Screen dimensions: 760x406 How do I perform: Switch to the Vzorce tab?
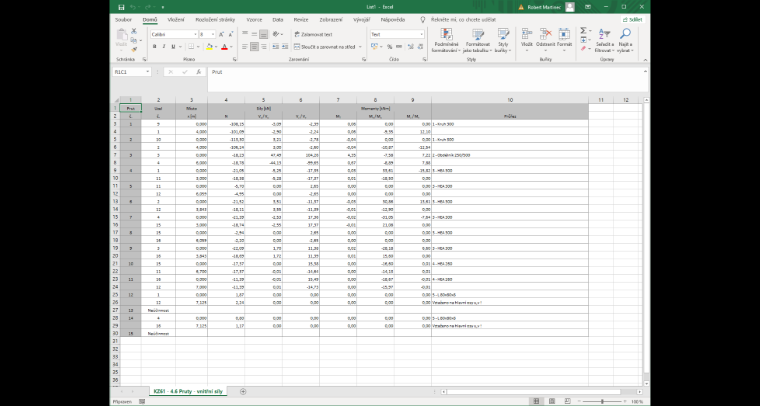tap(254, 20)
